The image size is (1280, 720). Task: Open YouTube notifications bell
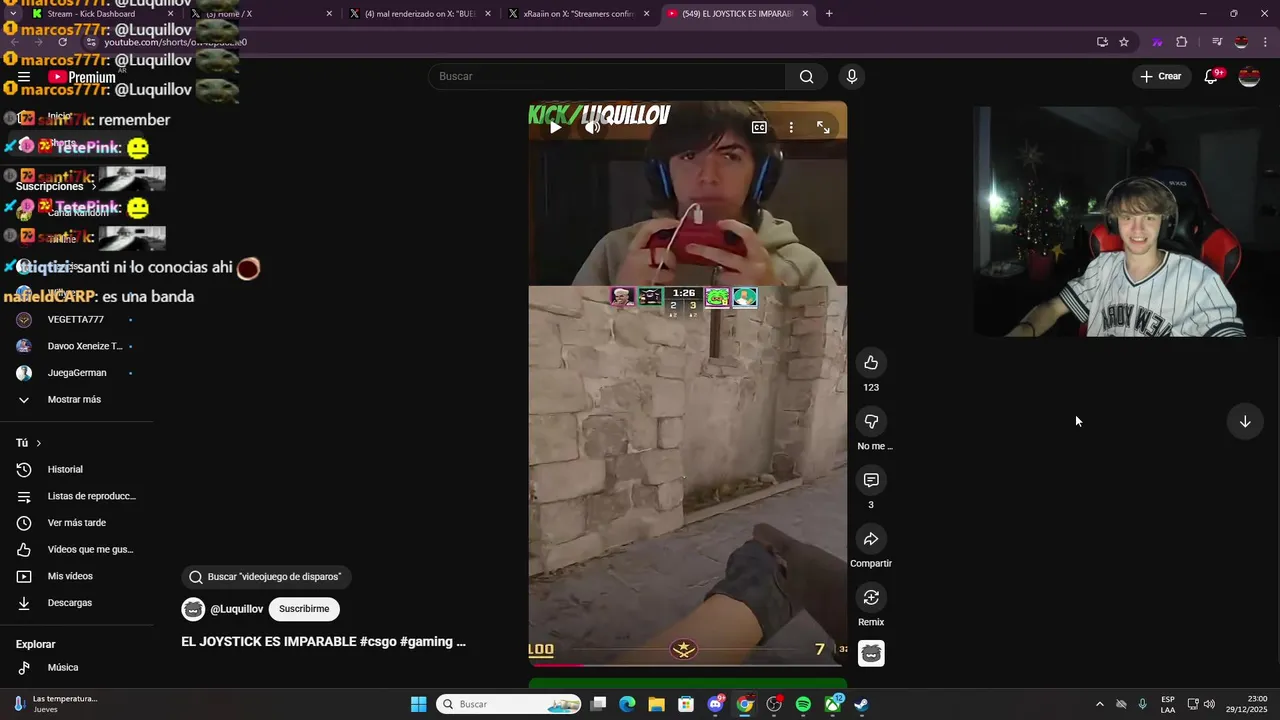1212,76
